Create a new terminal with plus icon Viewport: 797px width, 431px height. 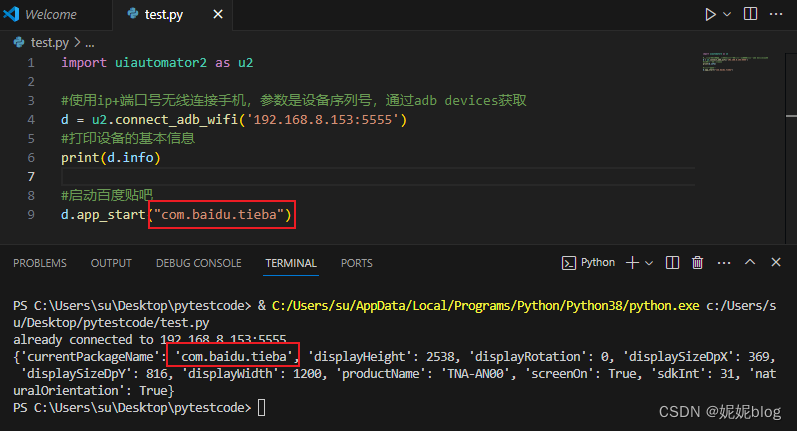coord(632,262)
